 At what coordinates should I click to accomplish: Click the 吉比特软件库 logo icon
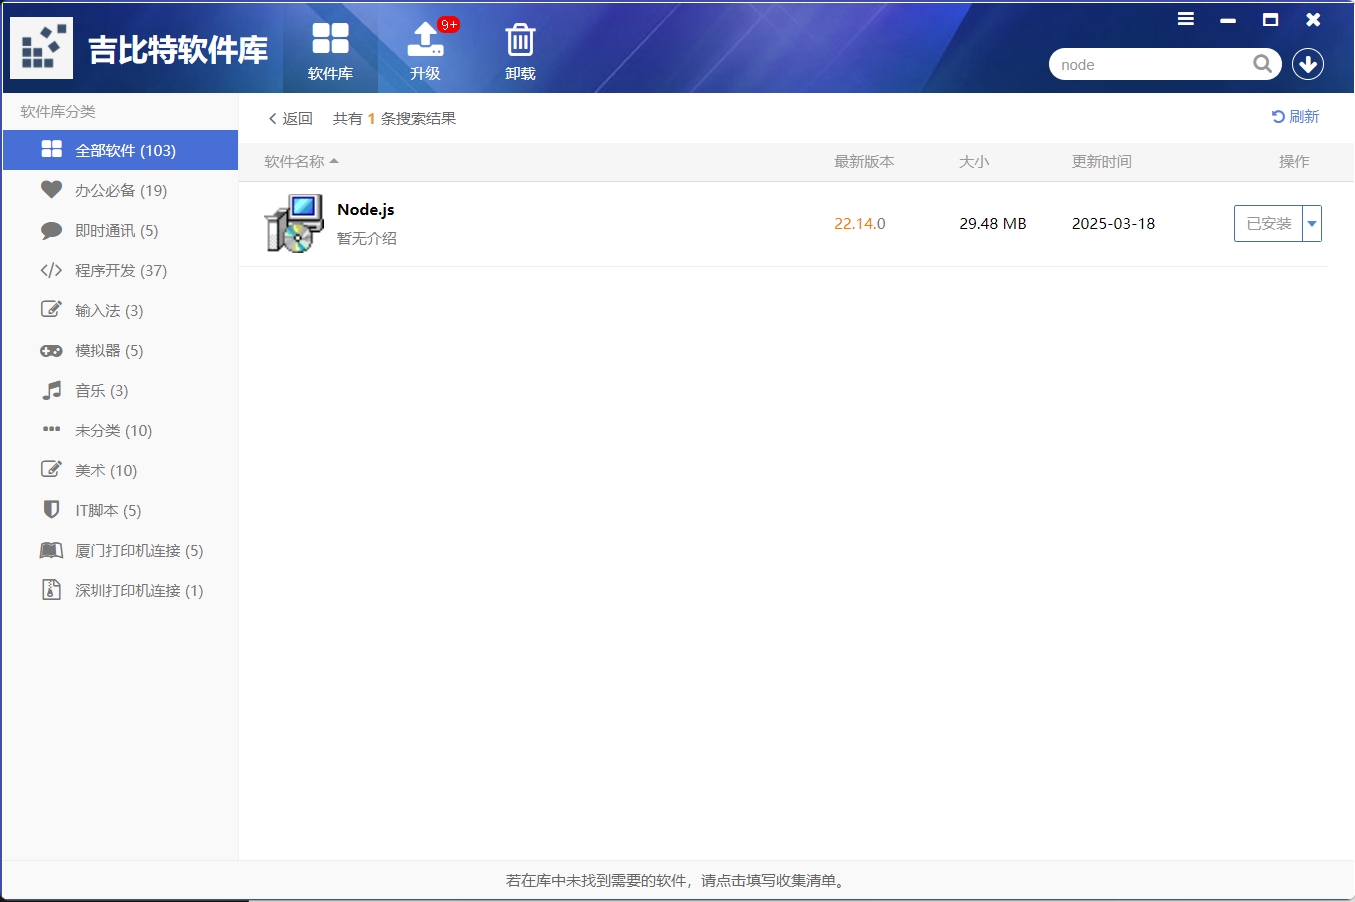point(42,48)
